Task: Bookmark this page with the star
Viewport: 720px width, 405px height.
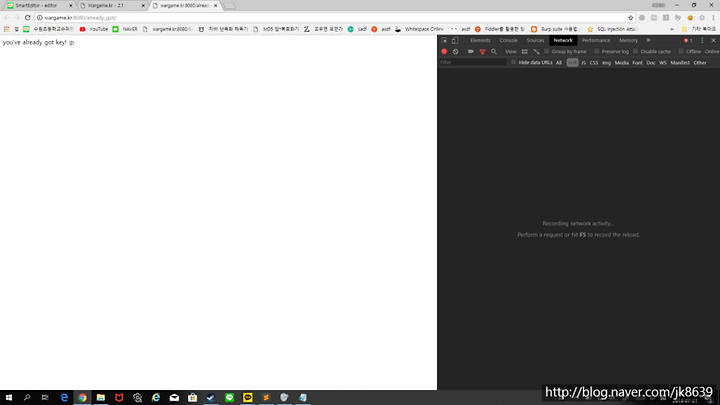Action: [x=630, y=17]
